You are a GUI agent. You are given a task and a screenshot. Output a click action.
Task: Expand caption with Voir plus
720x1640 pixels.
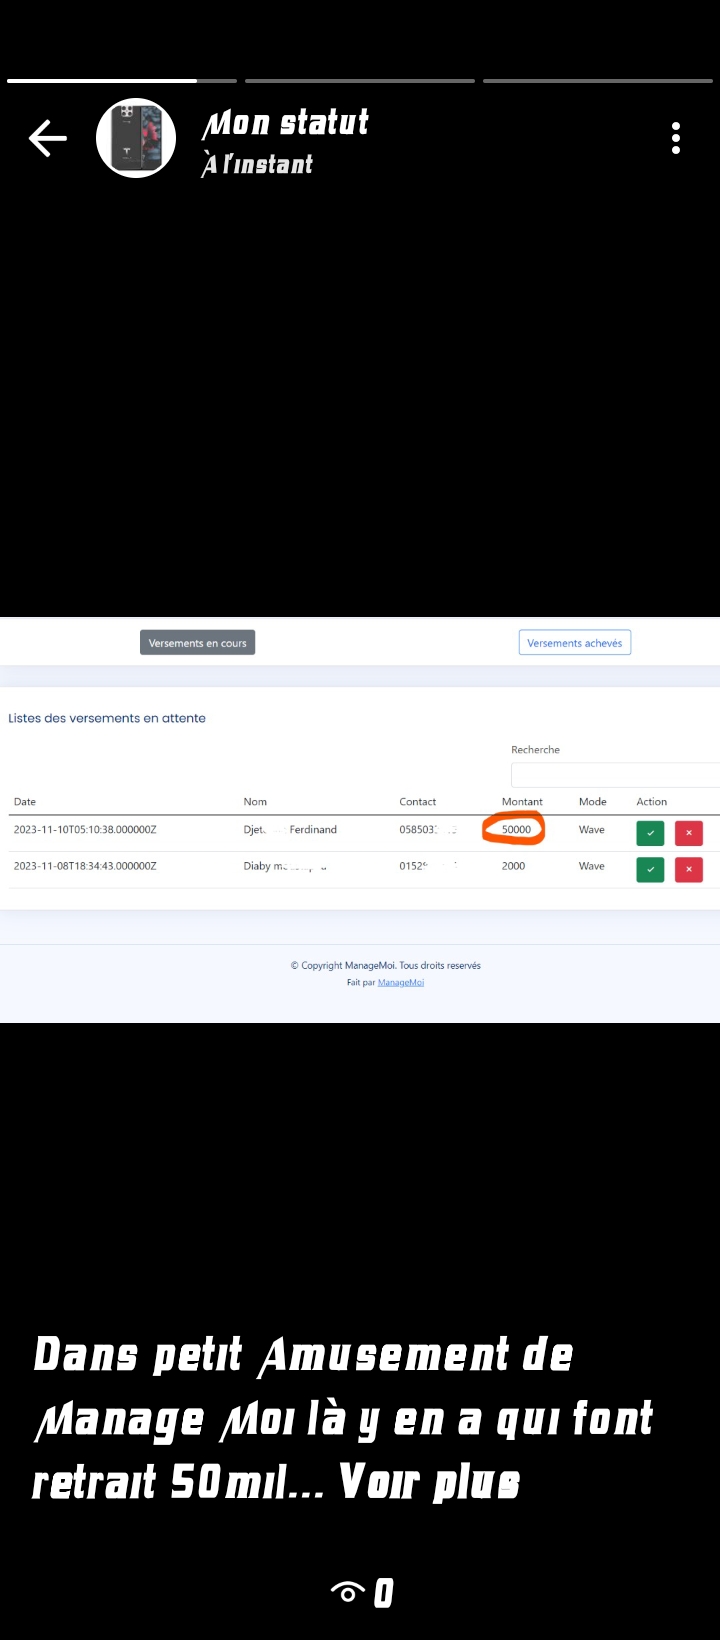click(x=429, y=1482)
